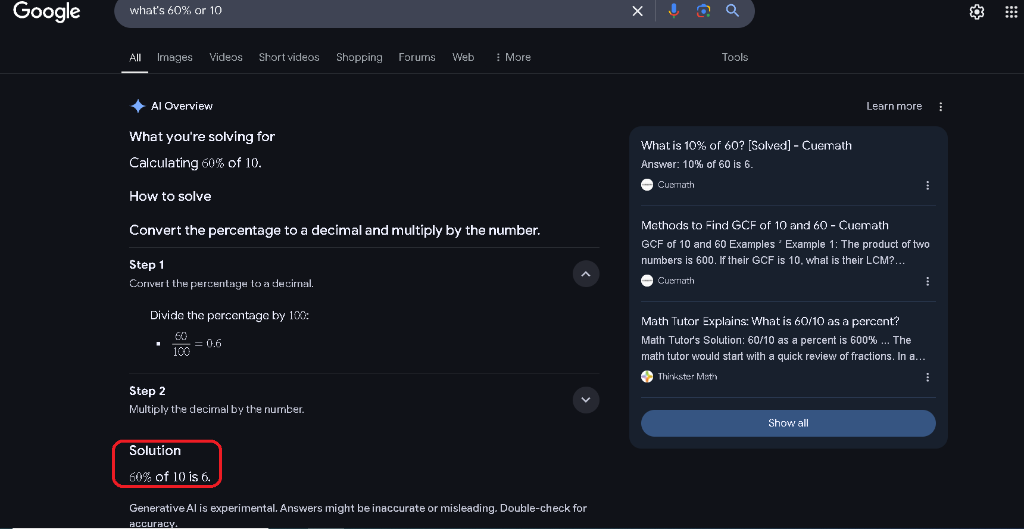Viewport: 1024px width, 529px height.
Task: Open AI Overview three-dot options menu
Action: coord(940,107)
